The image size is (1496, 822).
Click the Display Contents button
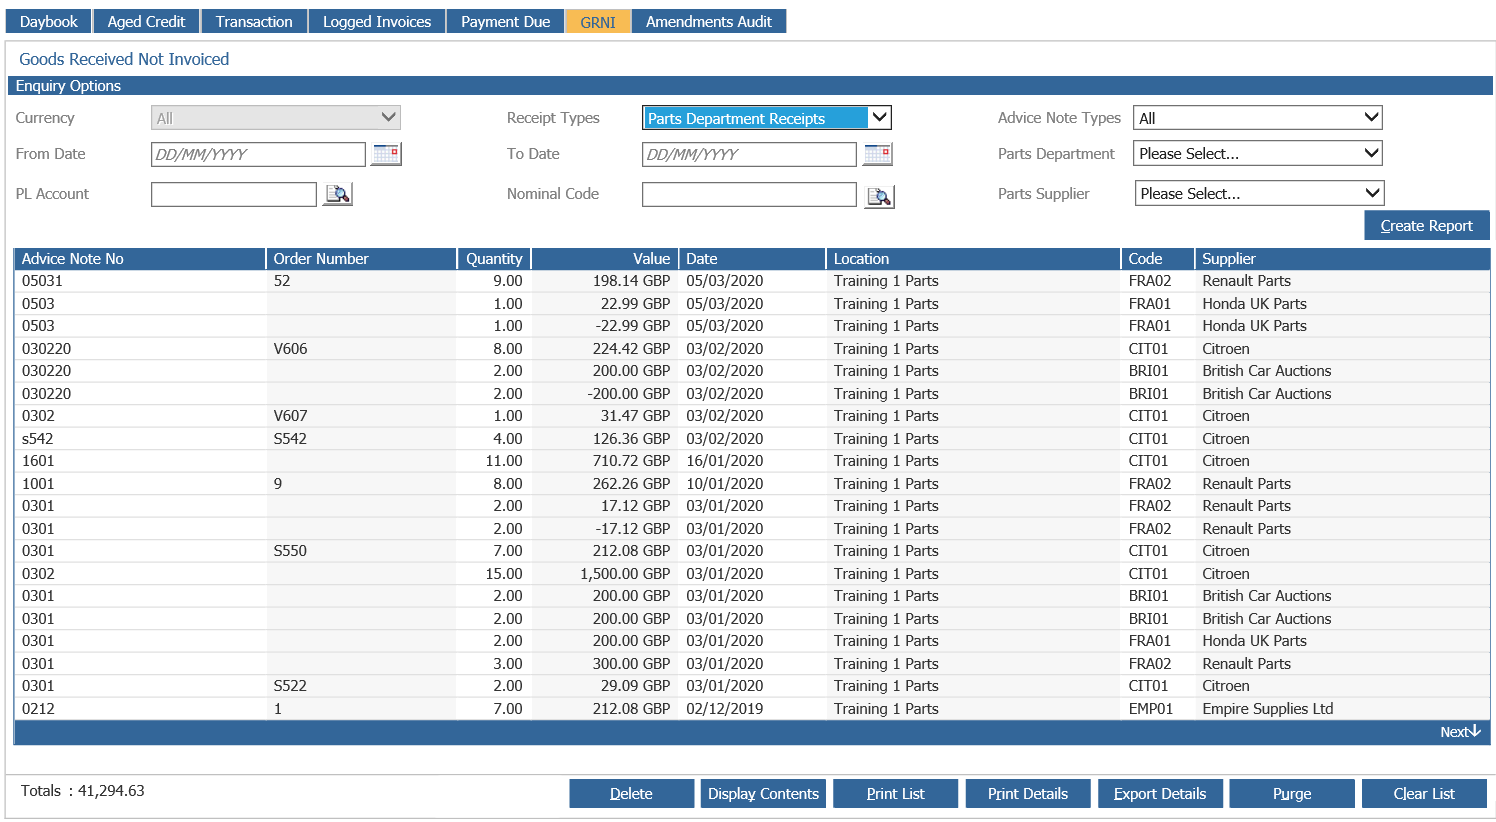coord(763,794)
